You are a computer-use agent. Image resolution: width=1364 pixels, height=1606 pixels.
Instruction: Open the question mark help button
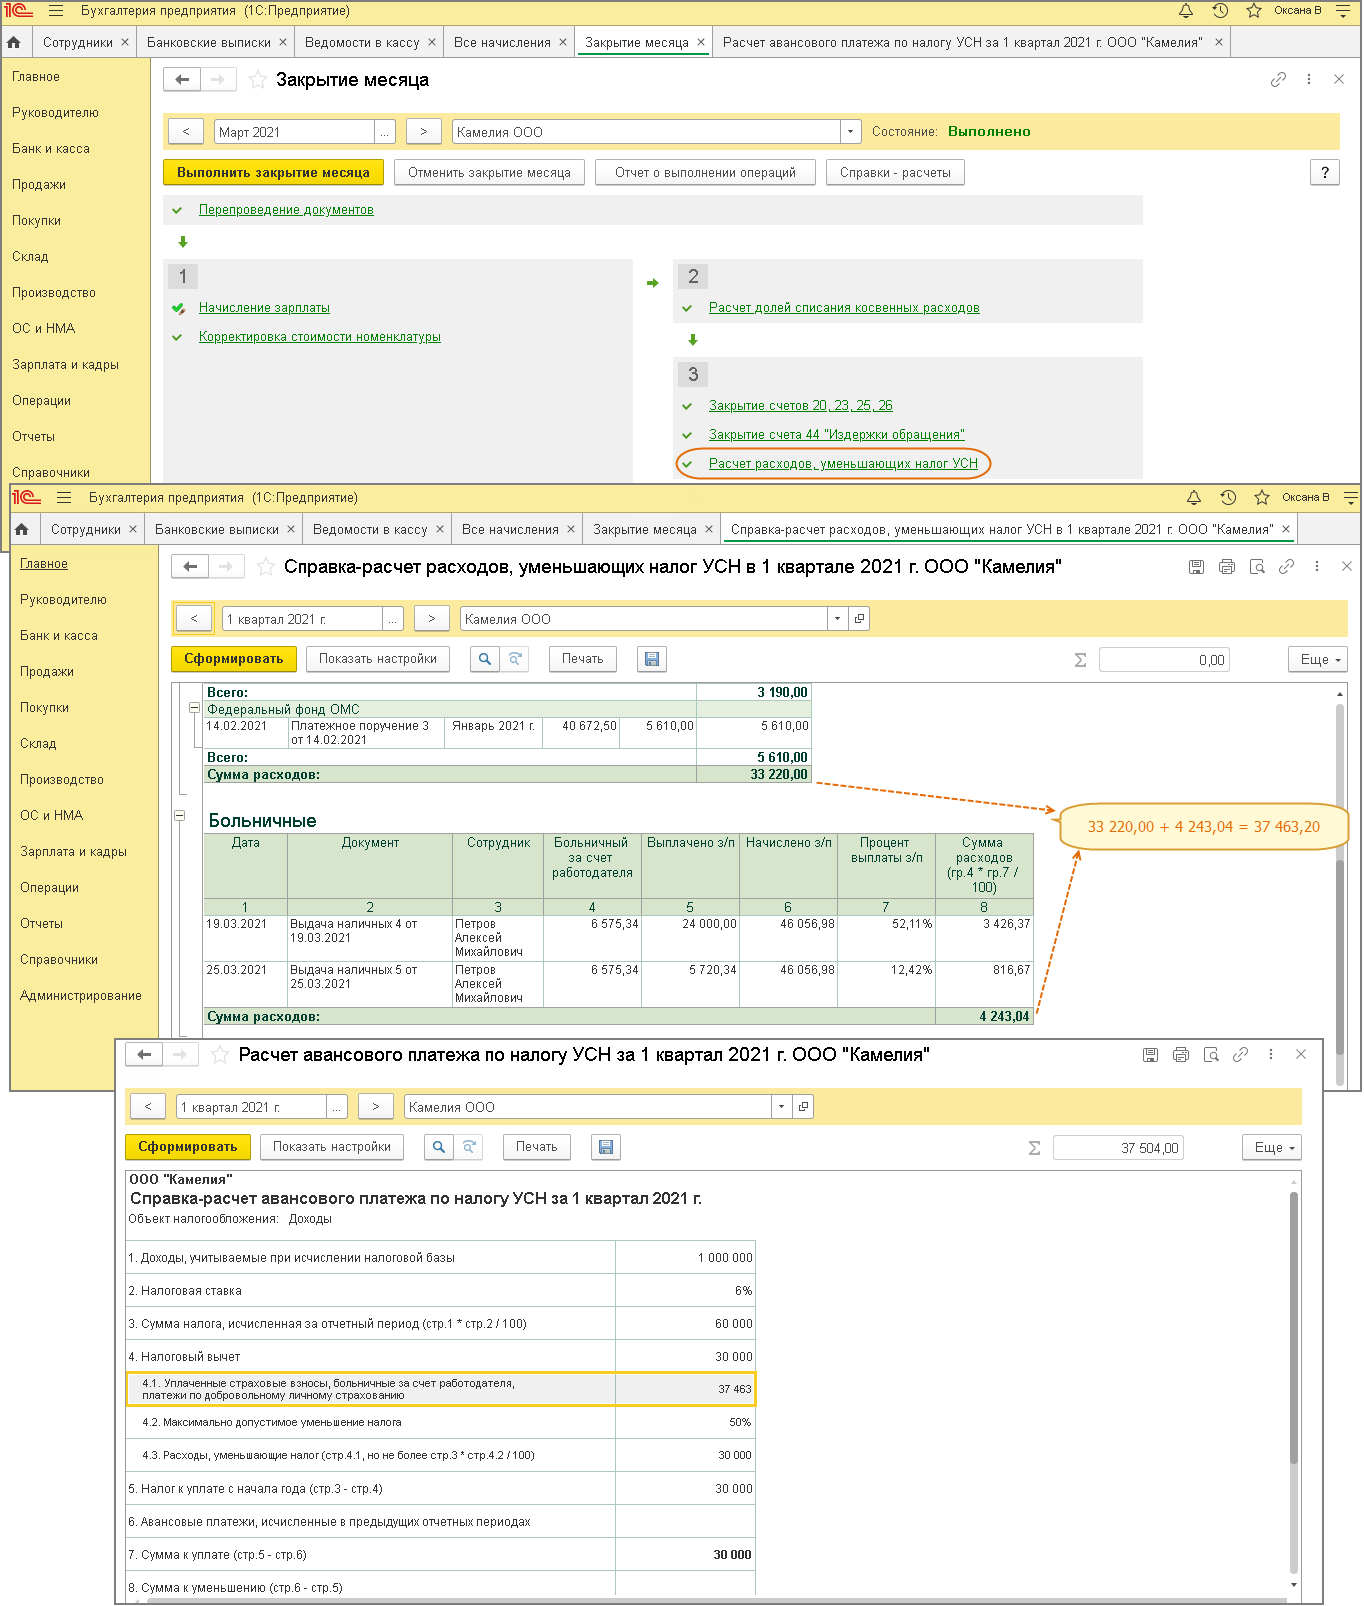[1325, 173]
